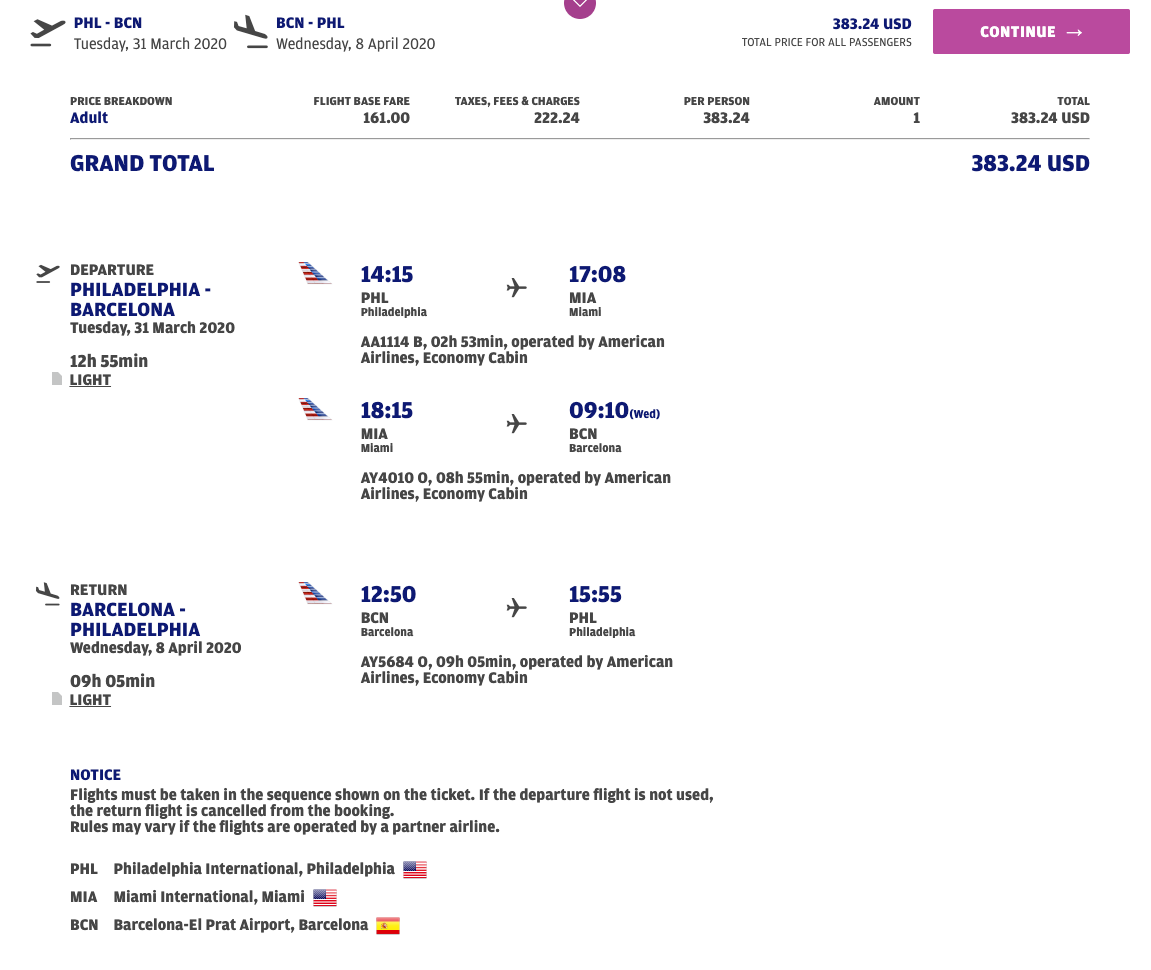Click the plane icon between MIA and BCN
This screenshot has width=1151, height=970.
[516, 424]
